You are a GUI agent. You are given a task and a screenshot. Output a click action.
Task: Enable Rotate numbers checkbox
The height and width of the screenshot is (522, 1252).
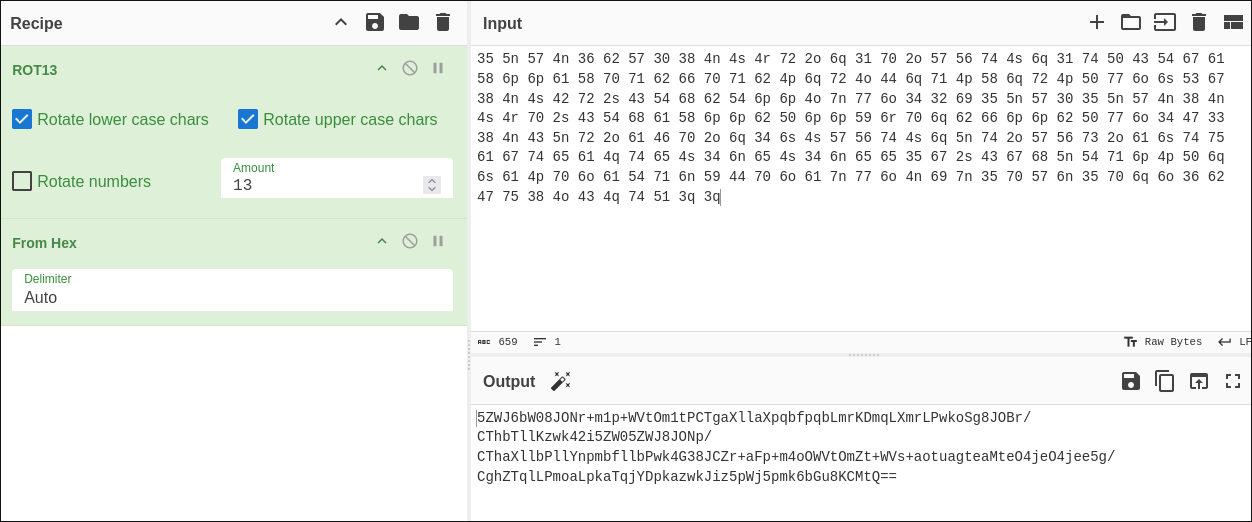(x=22, y=181)
